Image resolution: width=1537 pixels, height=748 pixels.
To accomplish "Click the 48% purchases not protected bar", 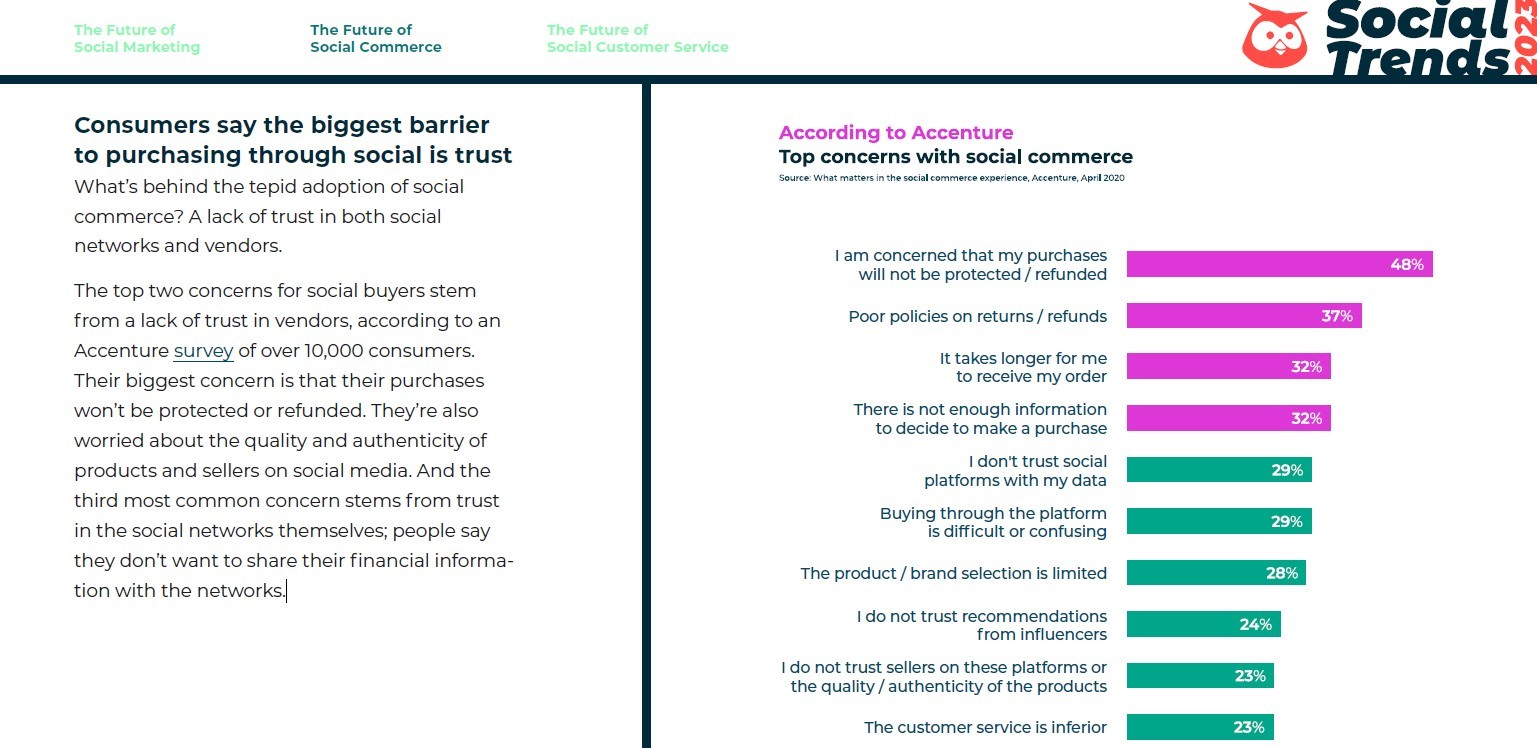I will point(1279,264).
